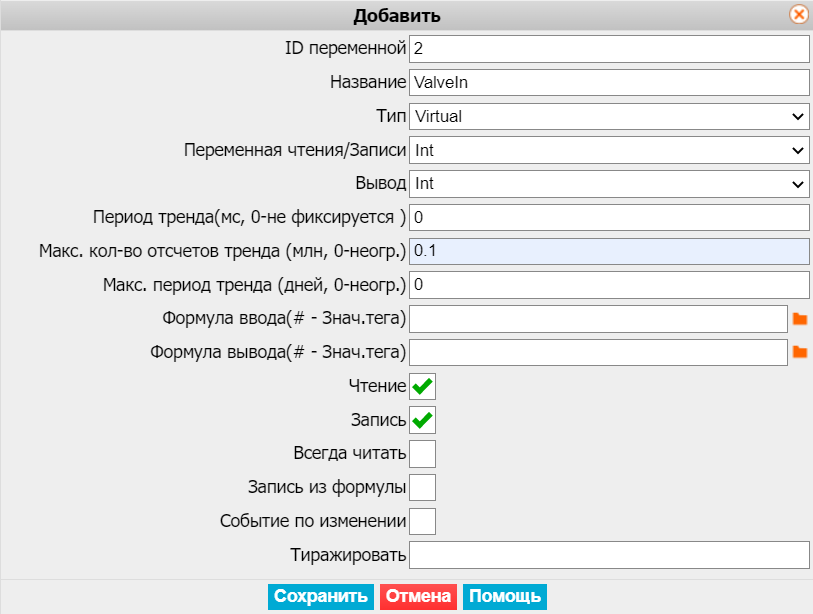The height and width of the screenshot is (614, 813).
Task: Enable the Событие по изменении checkbox
Action: [x=423, y=521]
